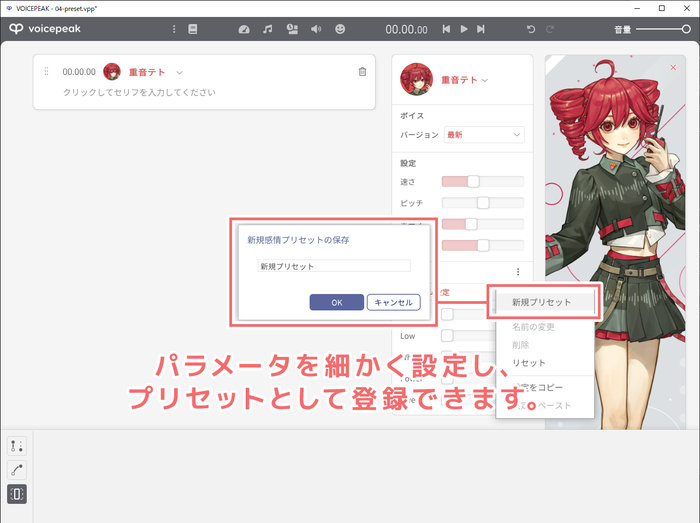Viewport: 700px width, 523px height.
Task: Maximize the VOICEPEAK window
Action: (x=662, y=8)
